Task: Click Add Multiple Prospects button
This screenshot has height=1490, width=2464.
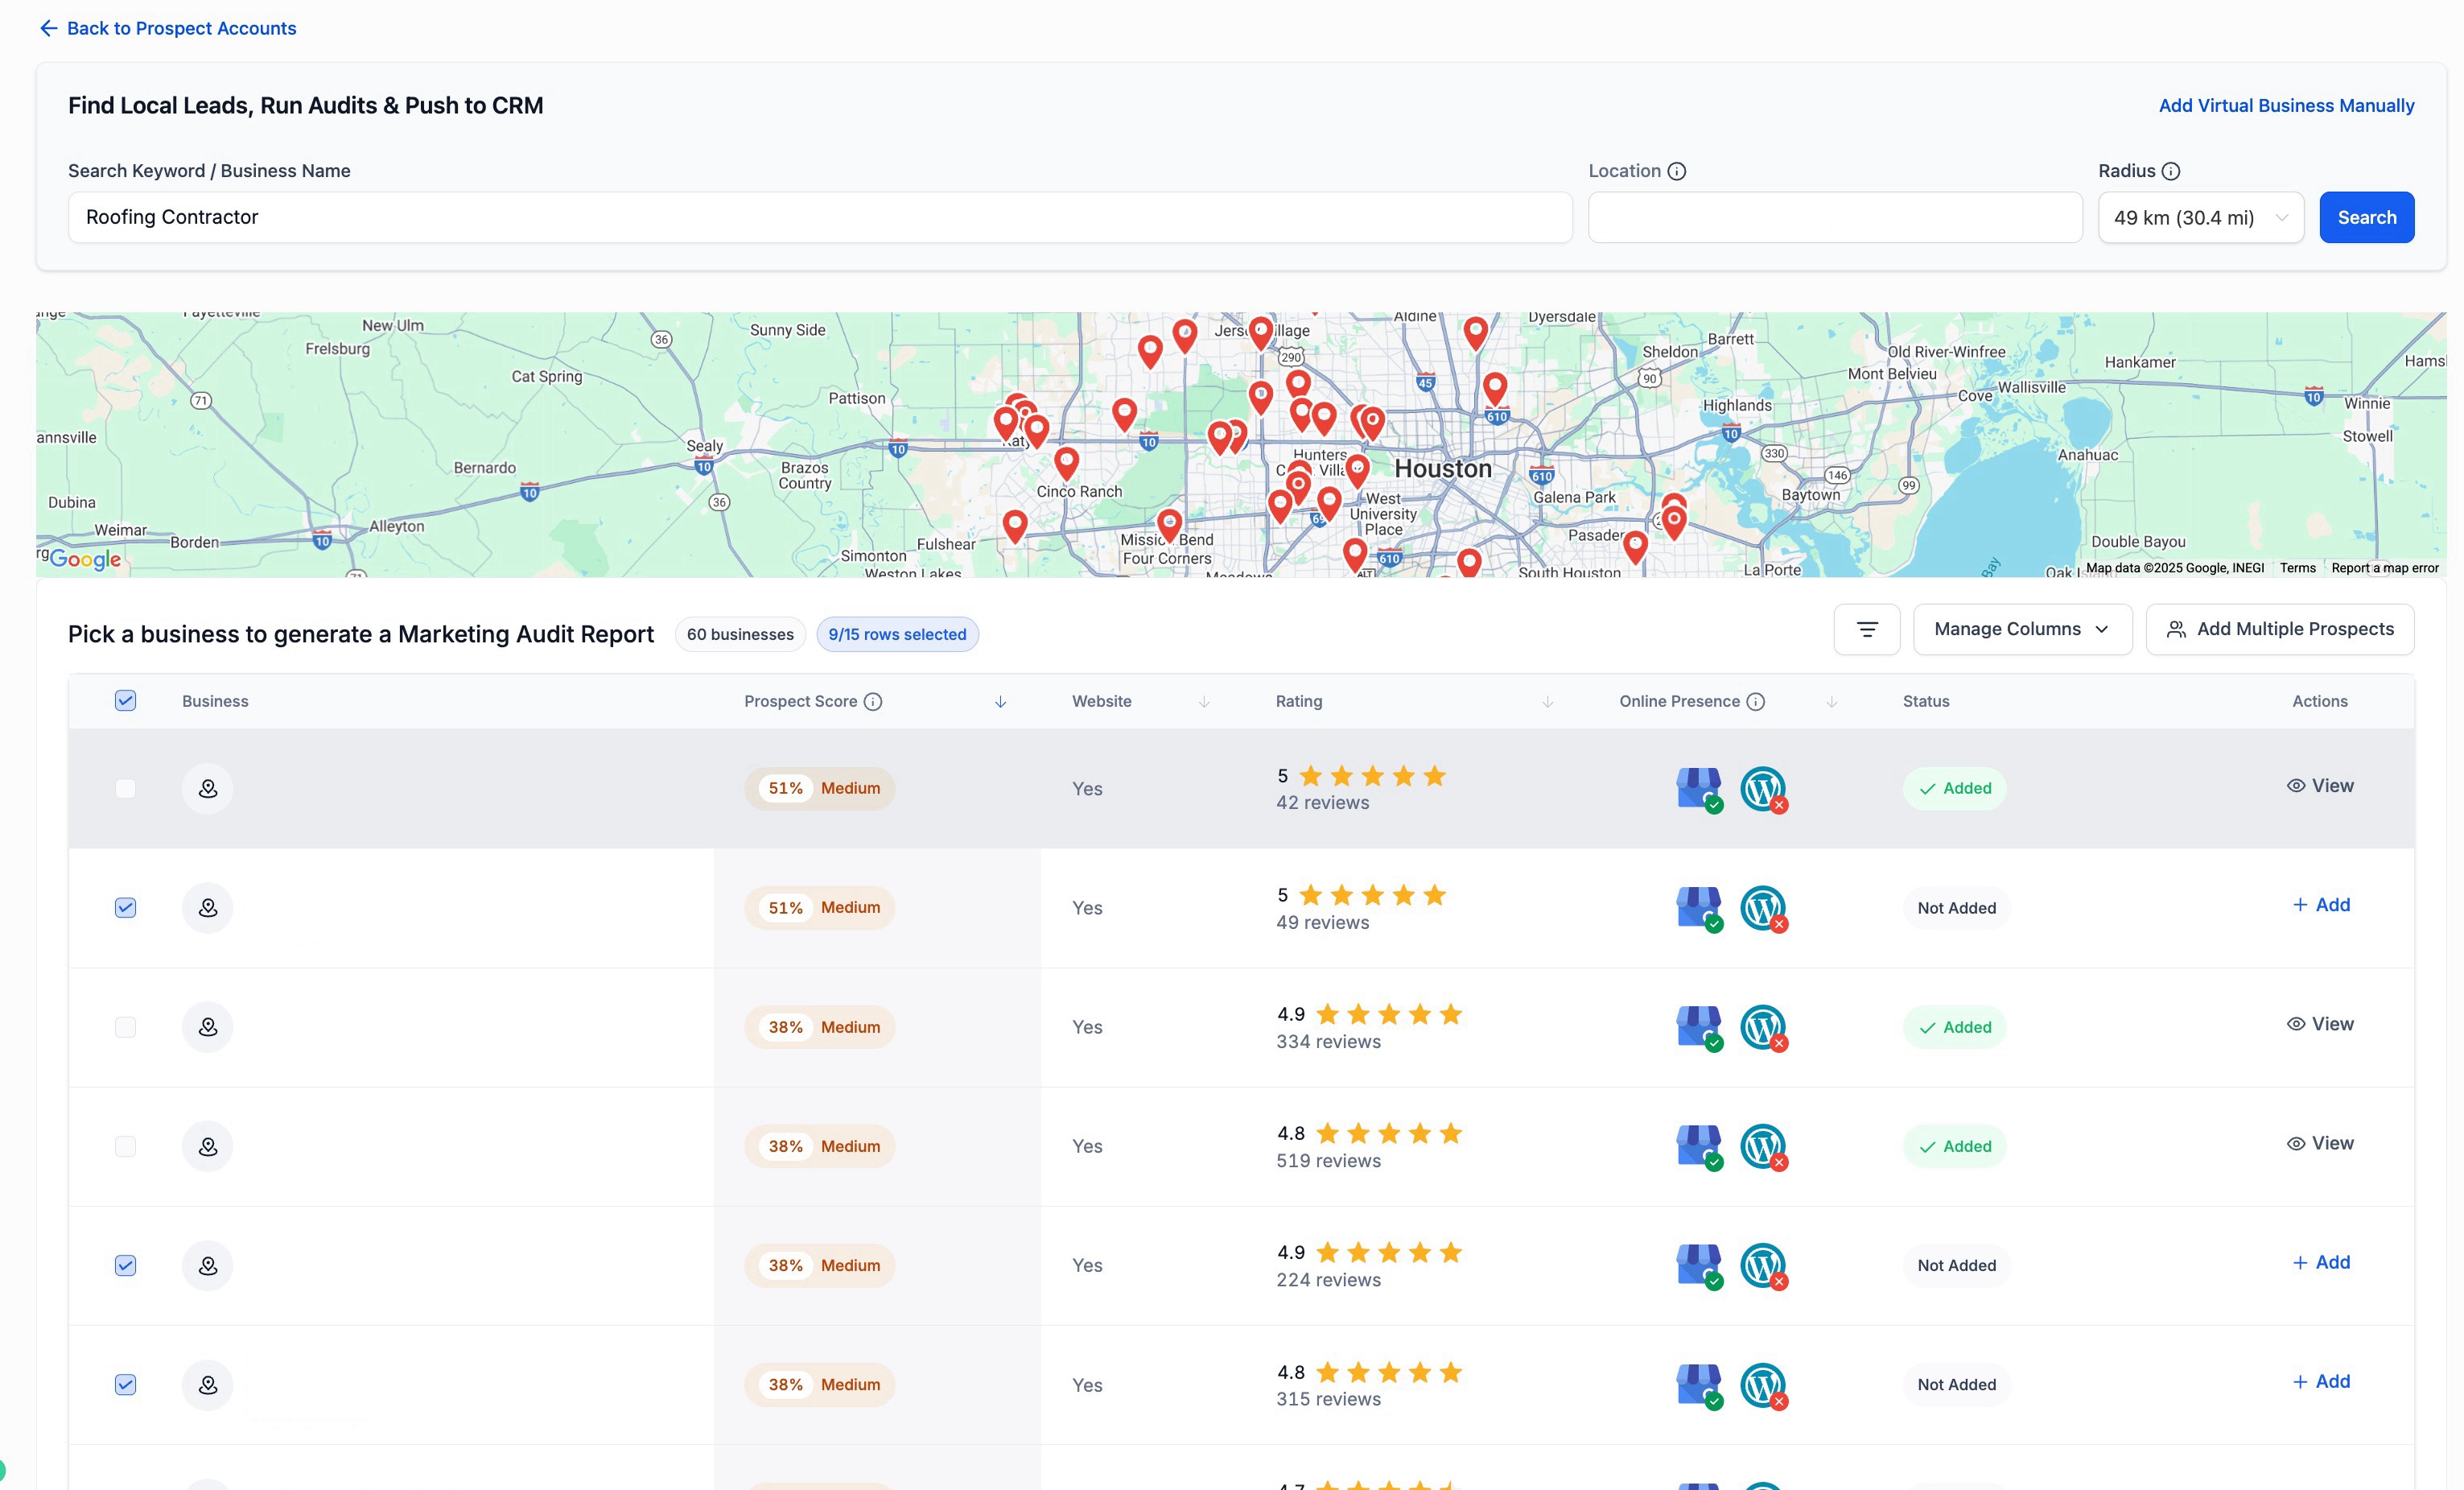Action: (x=2280, y=629)
